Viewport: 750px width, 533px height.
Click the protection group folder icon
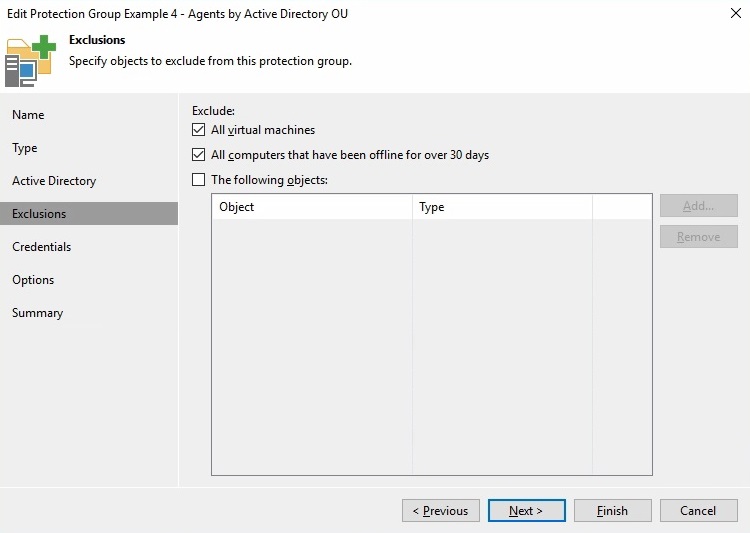click(x=30, y=61)
